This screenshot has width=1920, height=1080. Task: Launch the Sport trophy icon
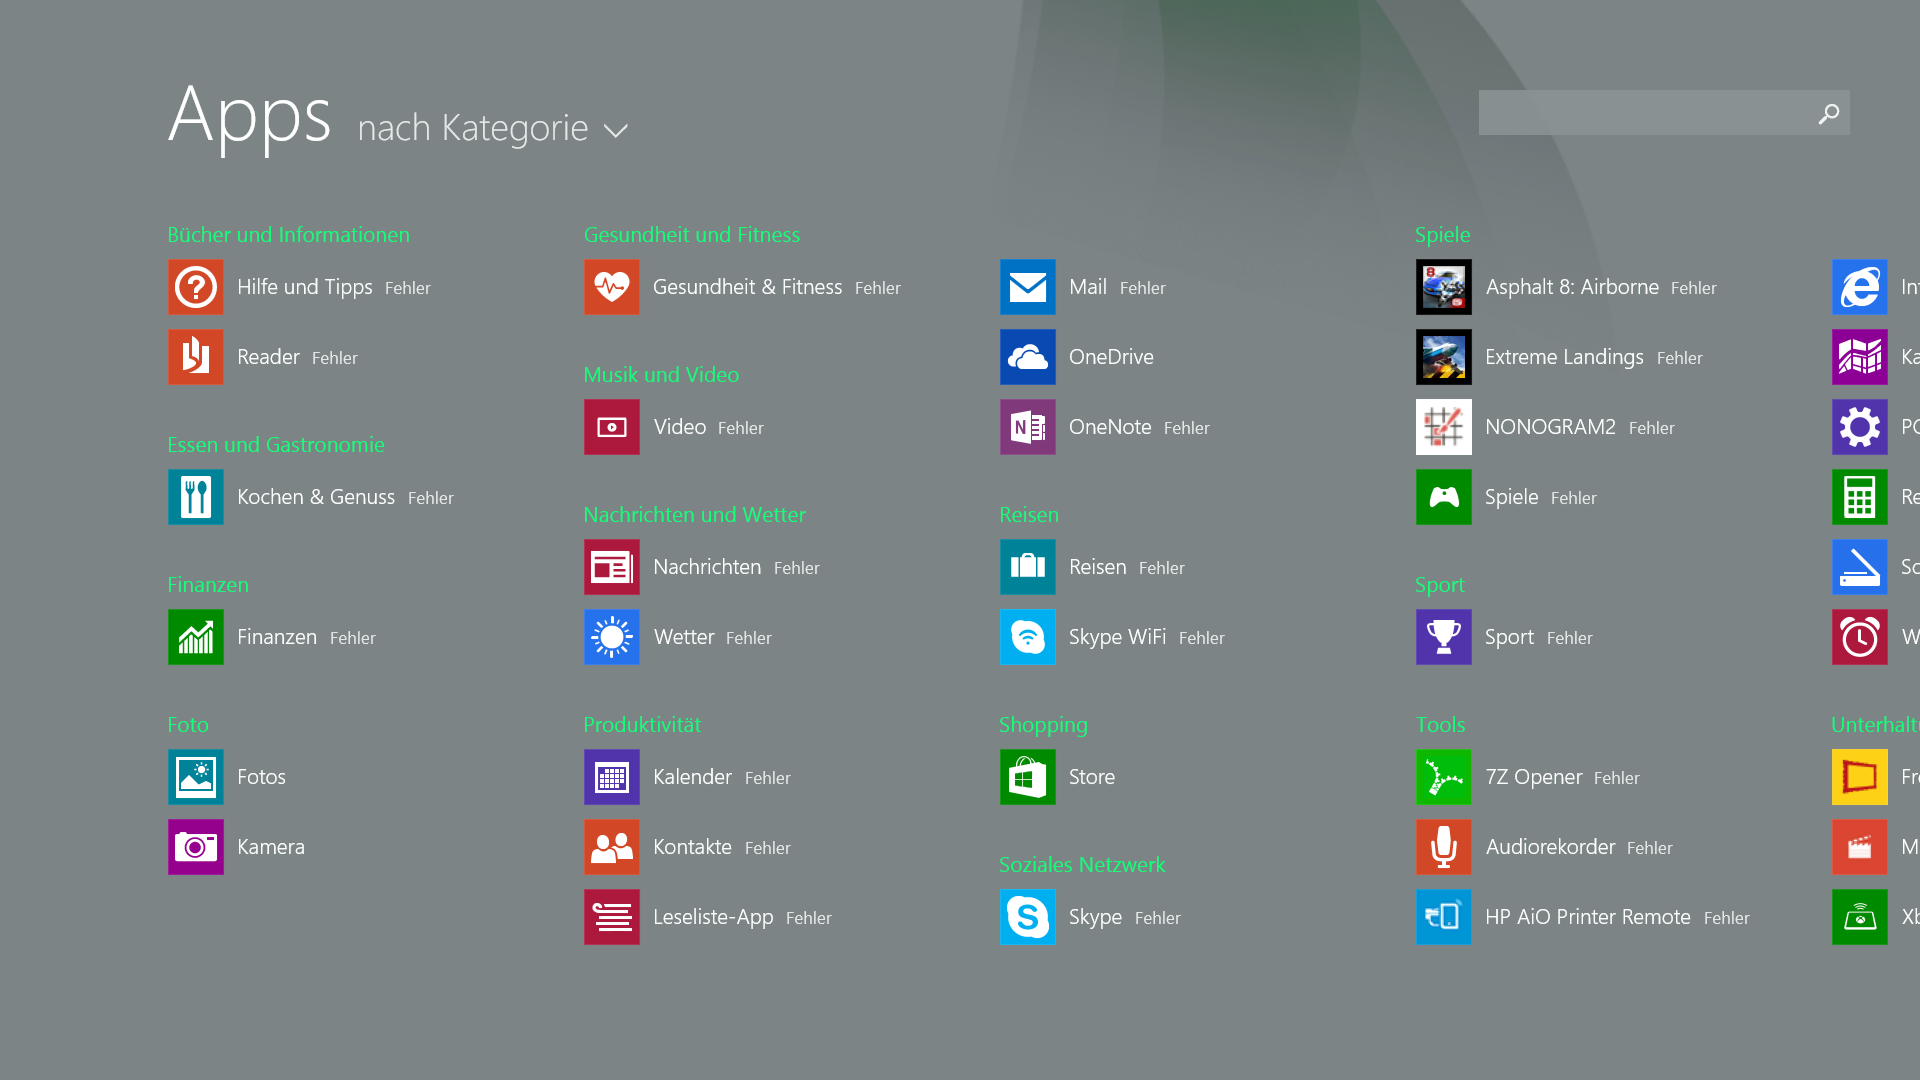click(1443, 637)
